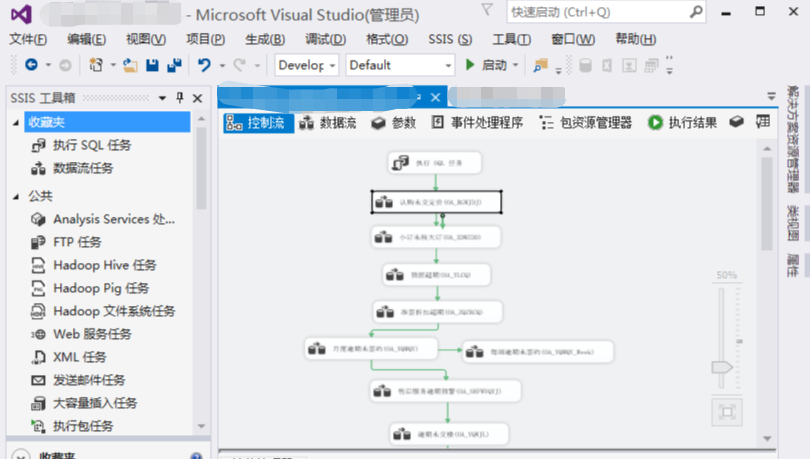Image resolution: width=810 pixels, height=459 pixels.
Task: Switch to the Package Explorer tab
Action: (x=586, y=123)
